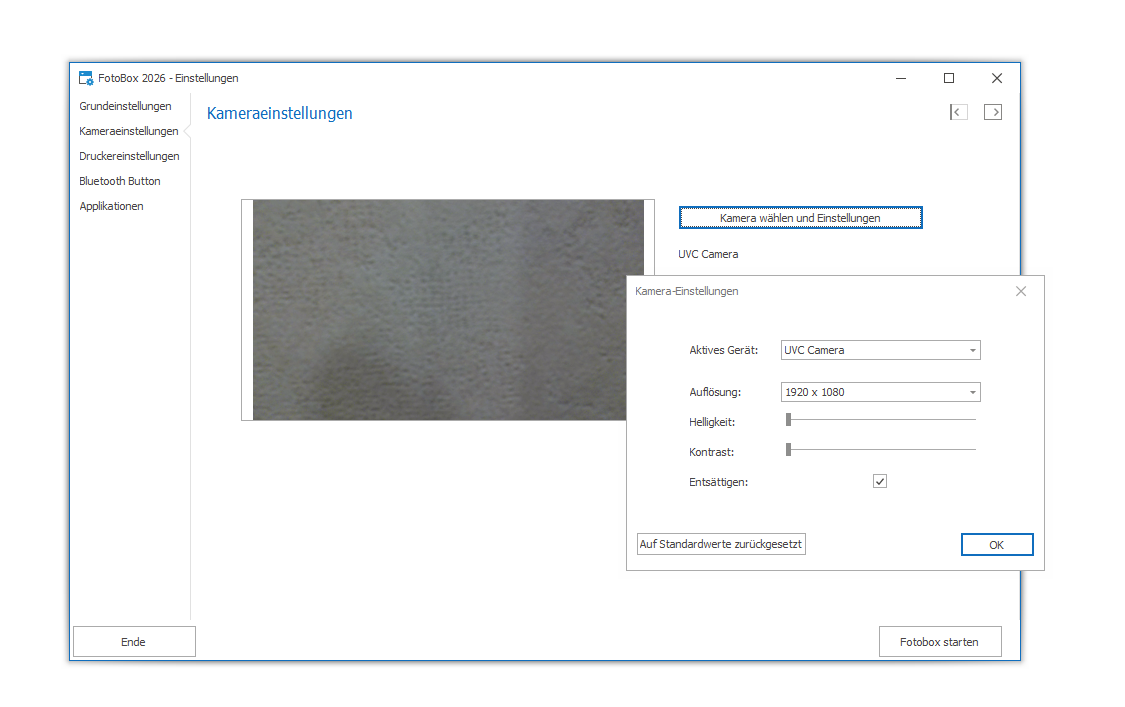Select Kameraeinstellungen in the sidebar
The width and height of the screenshot is (1125, 707).
128,131
